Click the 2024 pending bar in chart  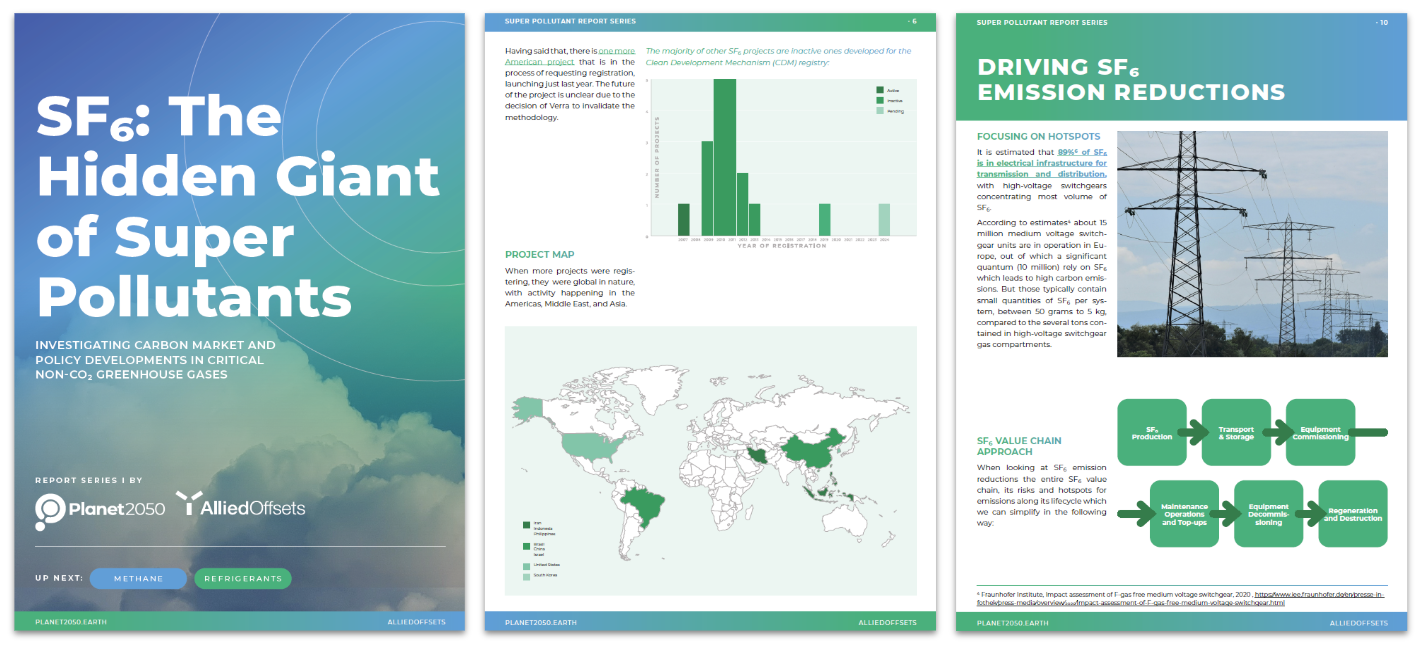[884, 219]
